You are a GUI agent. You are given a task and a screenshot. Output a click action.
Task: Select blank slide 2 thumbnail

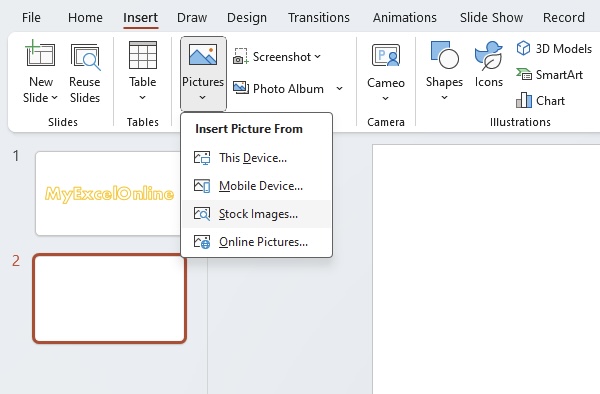(x=110, y=298)
